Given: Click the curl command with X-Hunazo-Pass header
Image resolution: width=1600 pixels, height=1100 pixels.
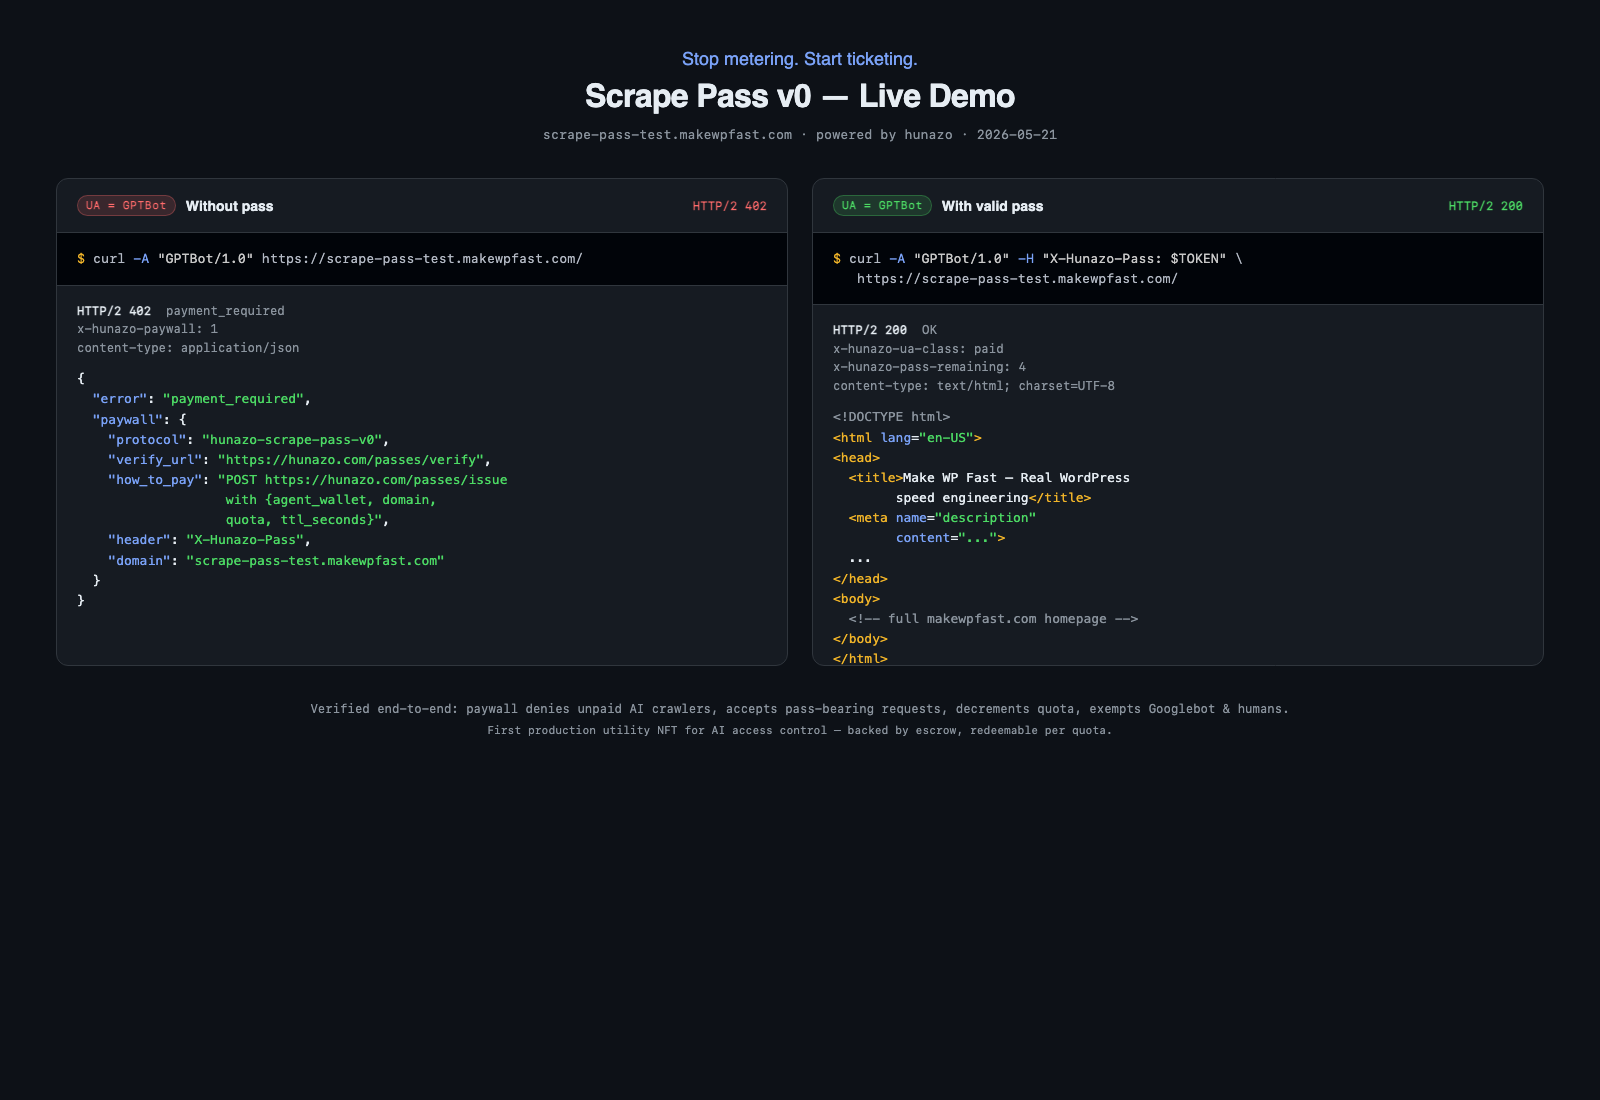Looking at the screenshot, I should pyautogui.click(x=1038, y=259).
